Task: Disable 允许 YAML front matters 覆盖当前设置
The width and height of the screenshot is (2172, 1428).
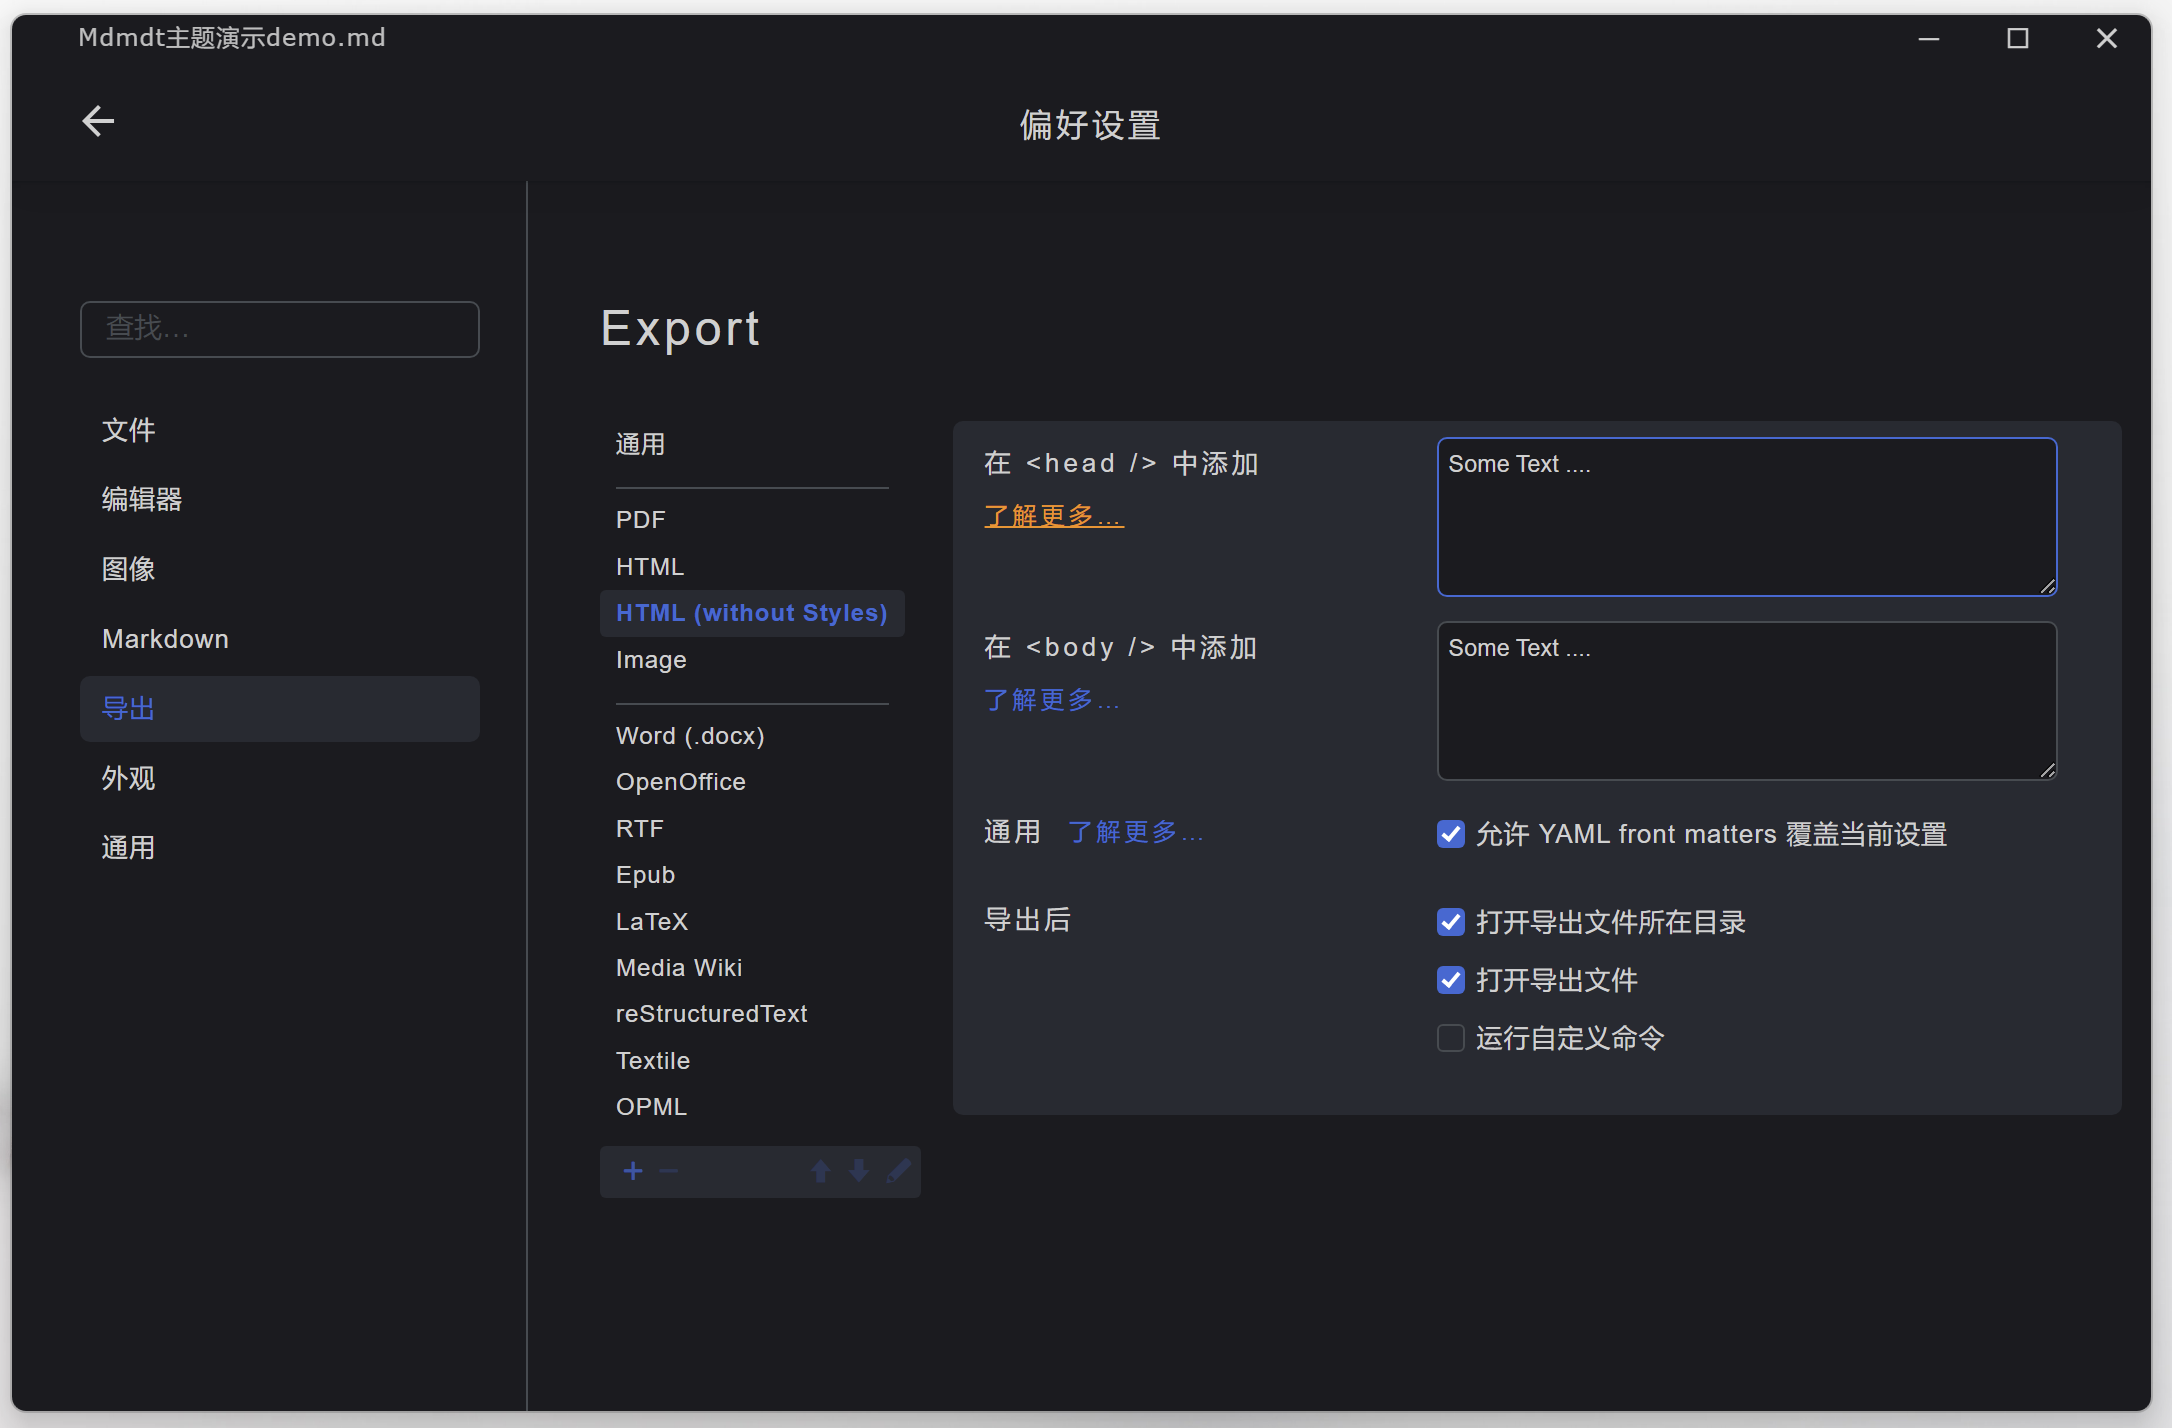Action: 1450,833
